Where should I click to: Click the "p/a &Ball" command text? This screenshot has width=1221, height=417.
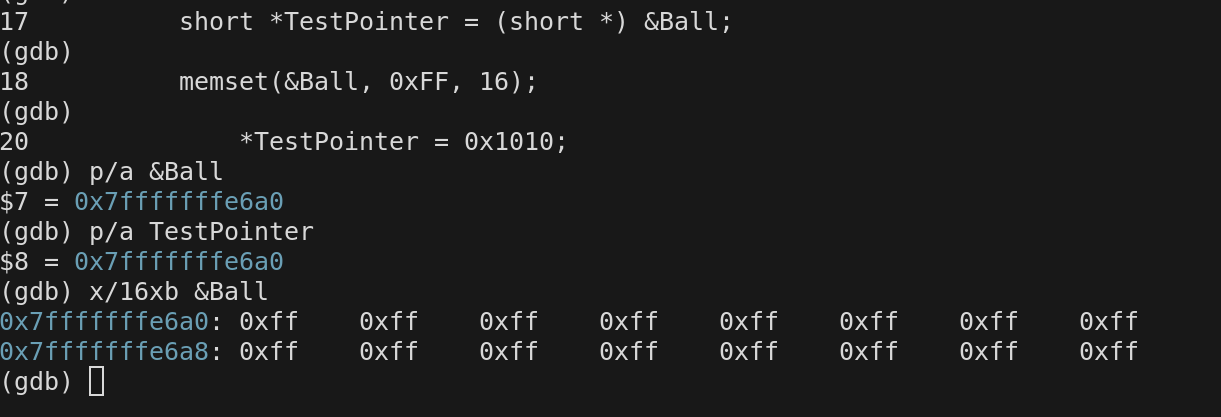click(x=156, y=171)
